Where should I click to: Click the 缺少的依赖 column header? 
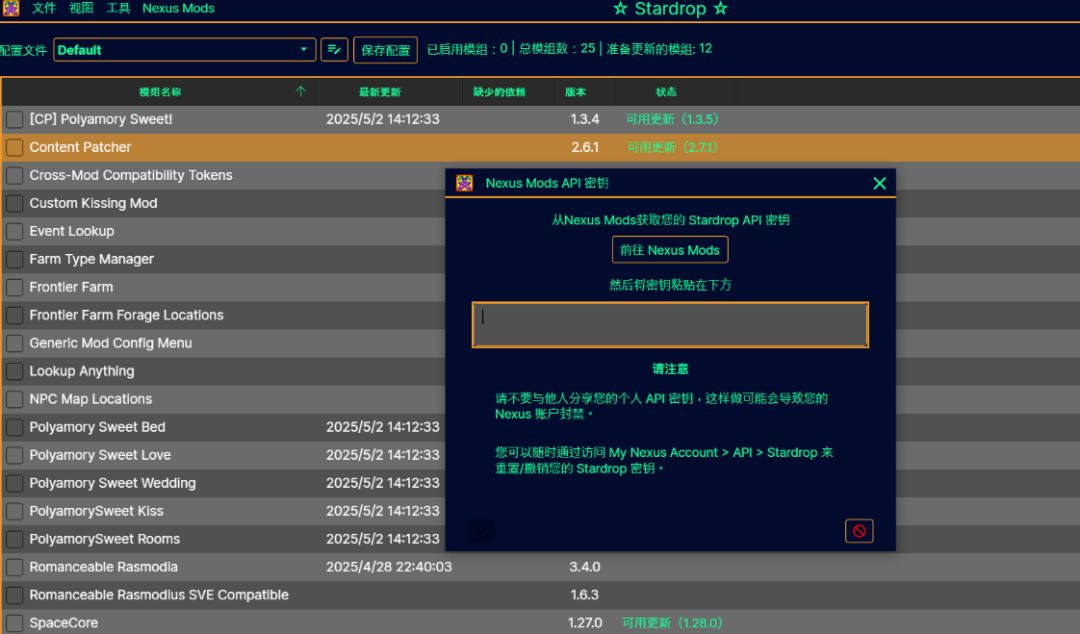(x=499, y=92)
